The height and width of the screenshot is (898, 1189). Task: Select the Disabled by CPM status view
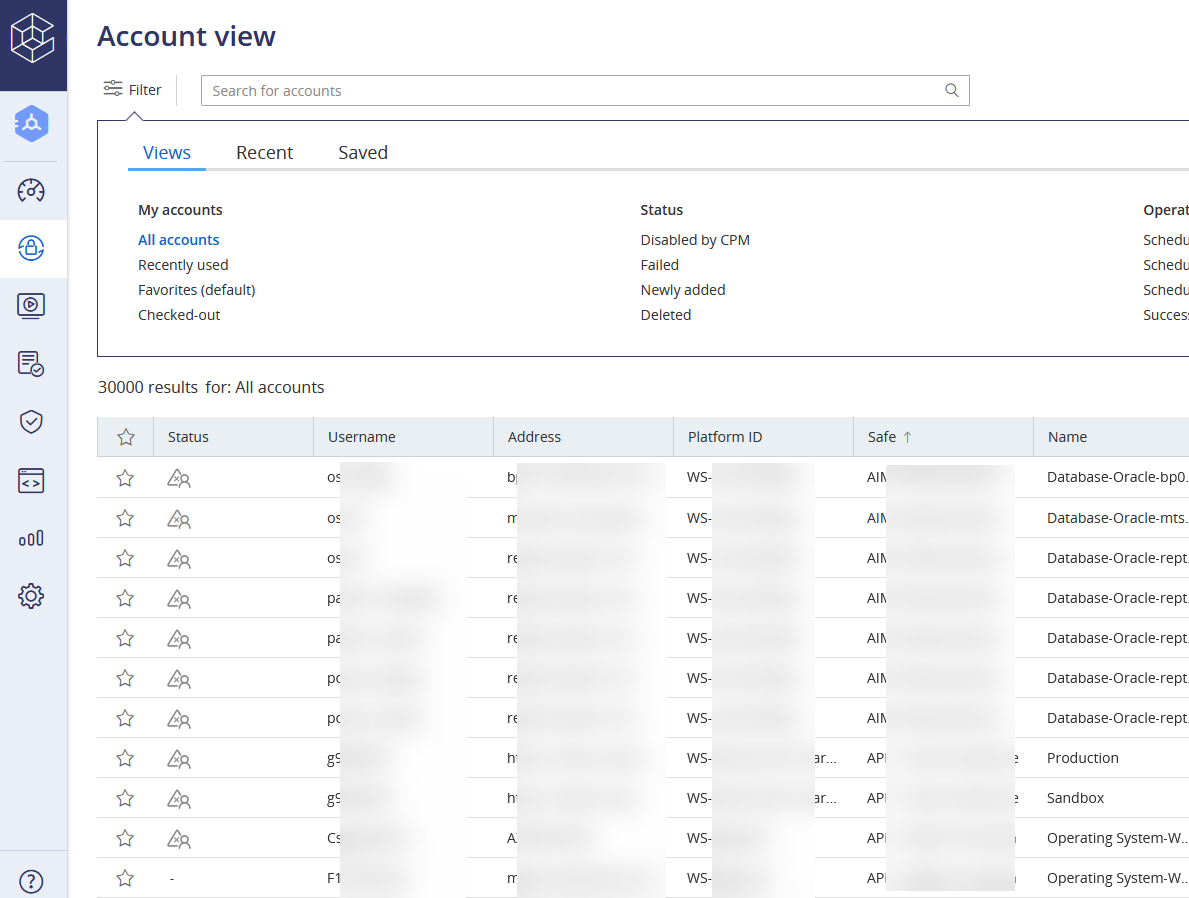(x=695, y=240)
